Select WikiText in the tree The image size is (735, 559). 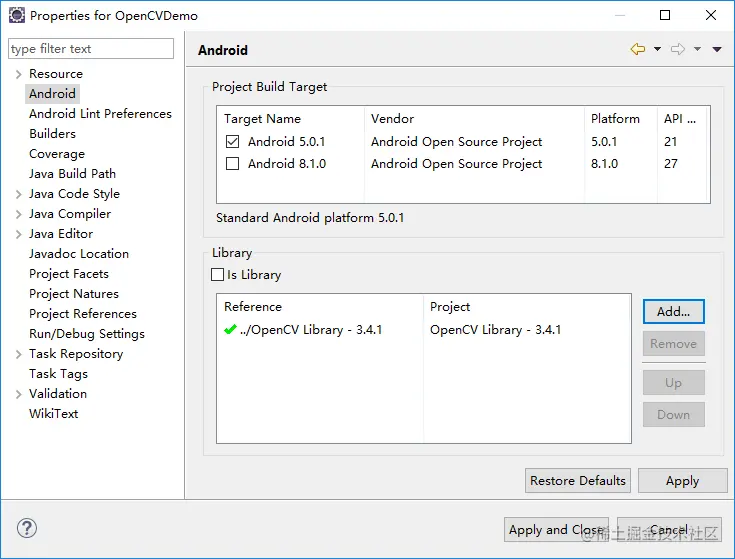tap(53, 414)
